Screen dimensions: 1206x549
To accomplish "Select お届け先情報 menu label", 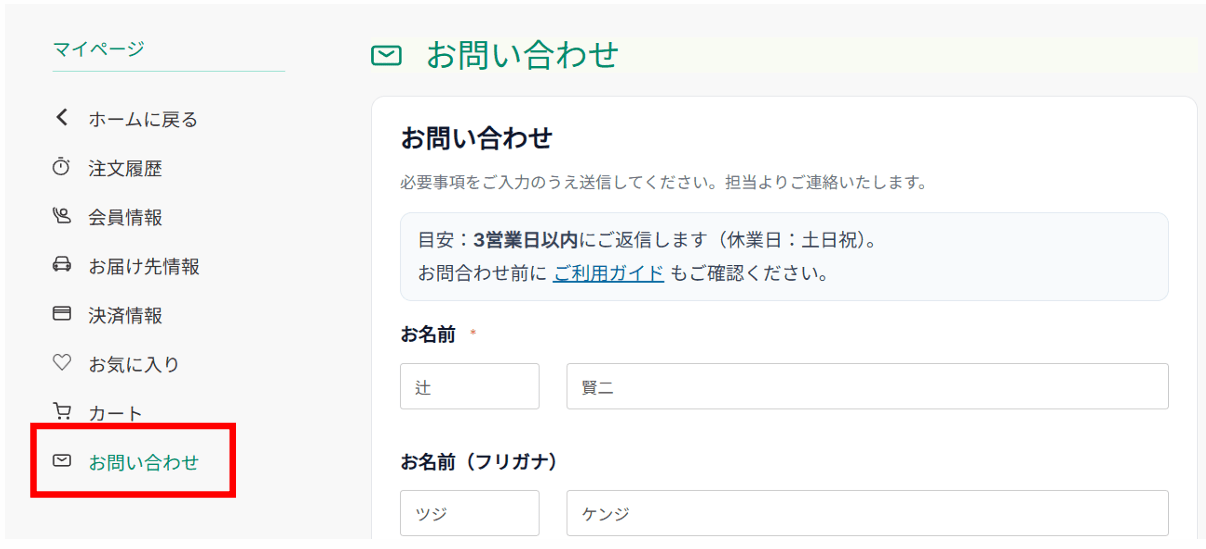I will pos(144,266).
